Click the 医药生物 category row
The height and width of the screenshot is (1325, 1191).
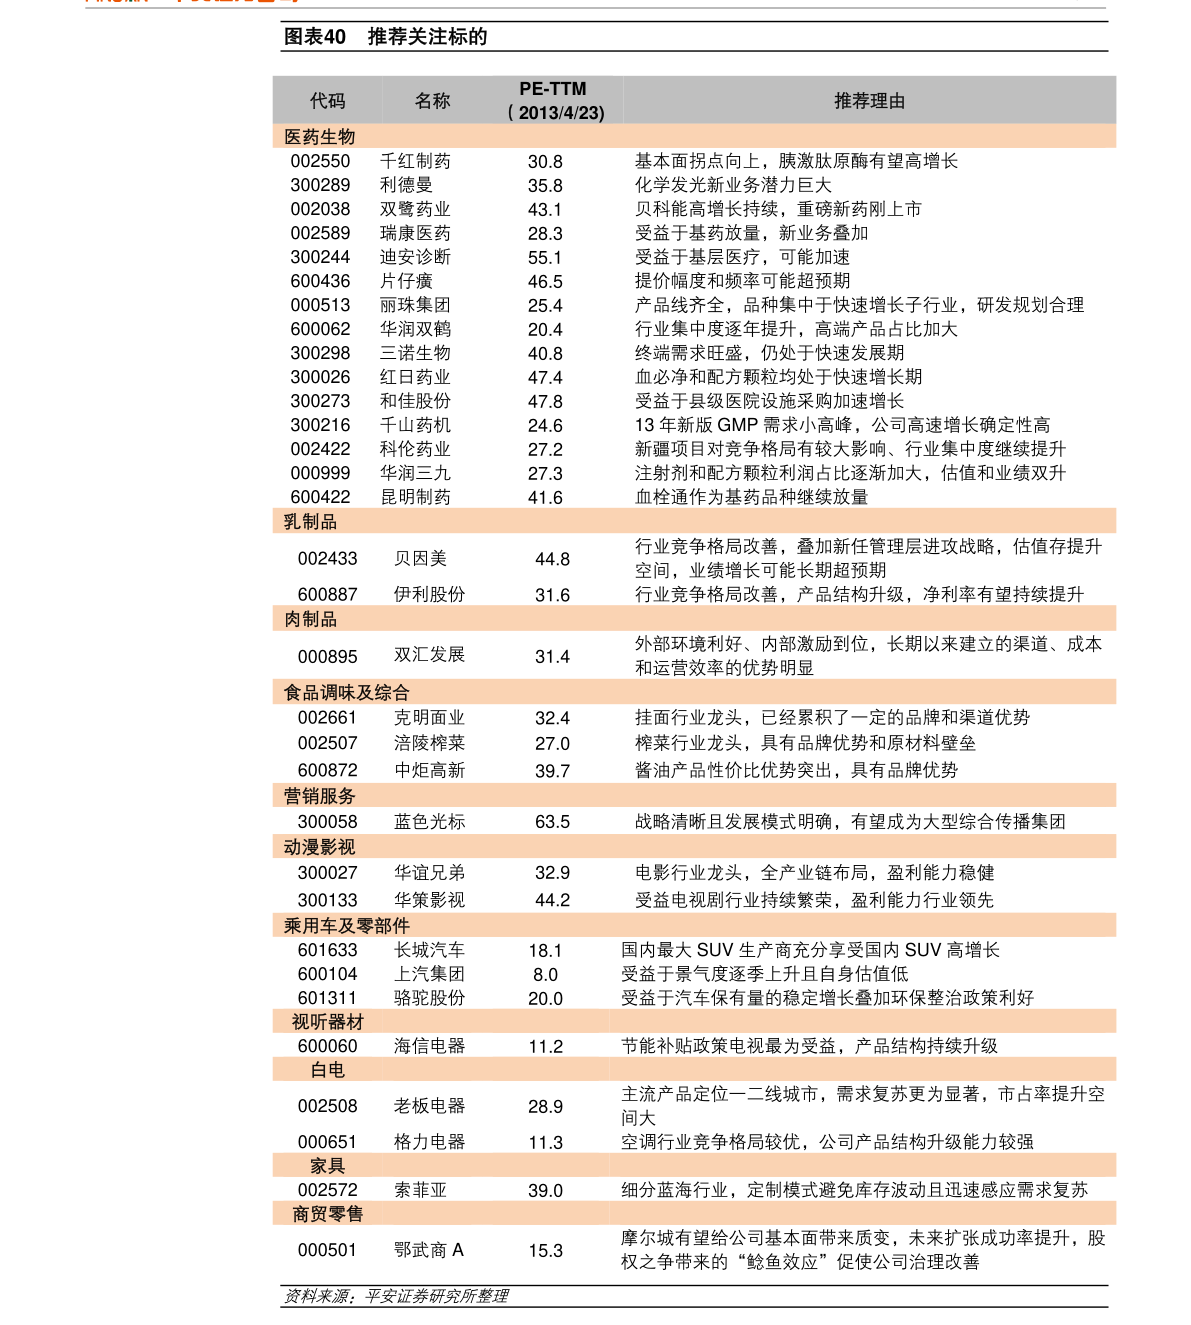(320, 137)
